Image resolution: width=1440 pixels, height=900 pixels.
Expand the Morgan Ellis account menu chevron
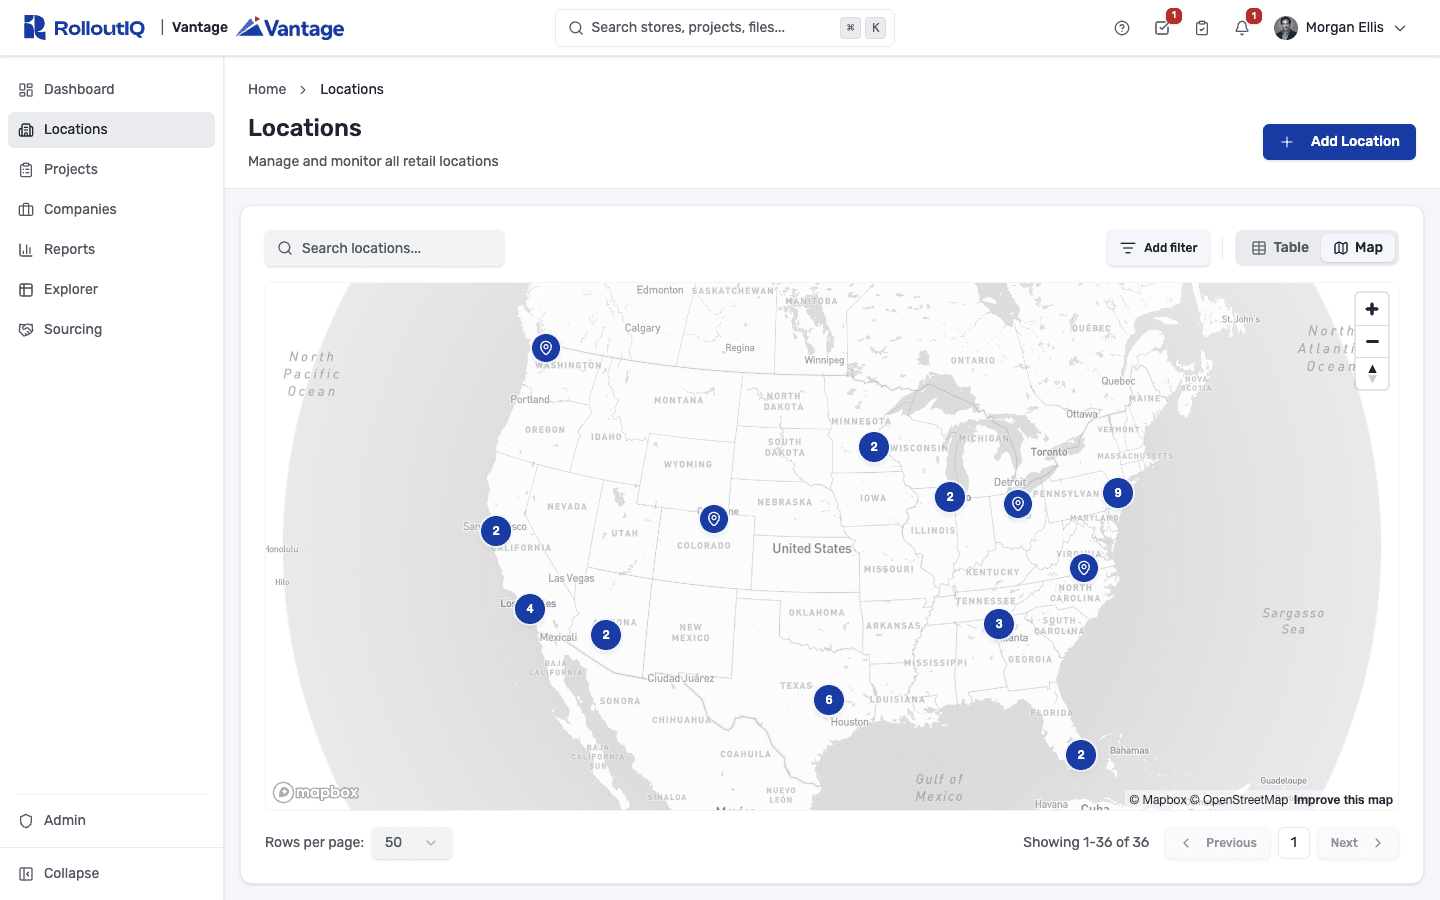pyautogui.click(x=1400, y=28)
